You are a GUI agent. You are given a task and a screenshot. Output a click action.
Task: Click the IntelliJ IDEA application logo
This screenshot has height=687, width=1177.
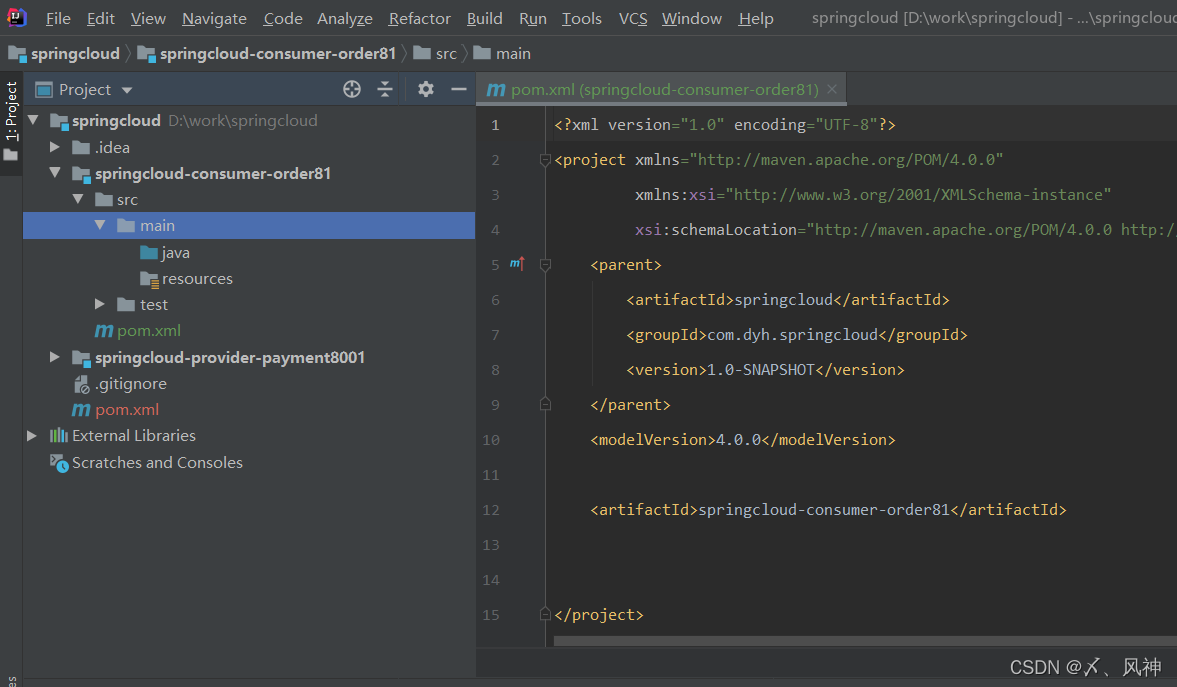point(16,17)
